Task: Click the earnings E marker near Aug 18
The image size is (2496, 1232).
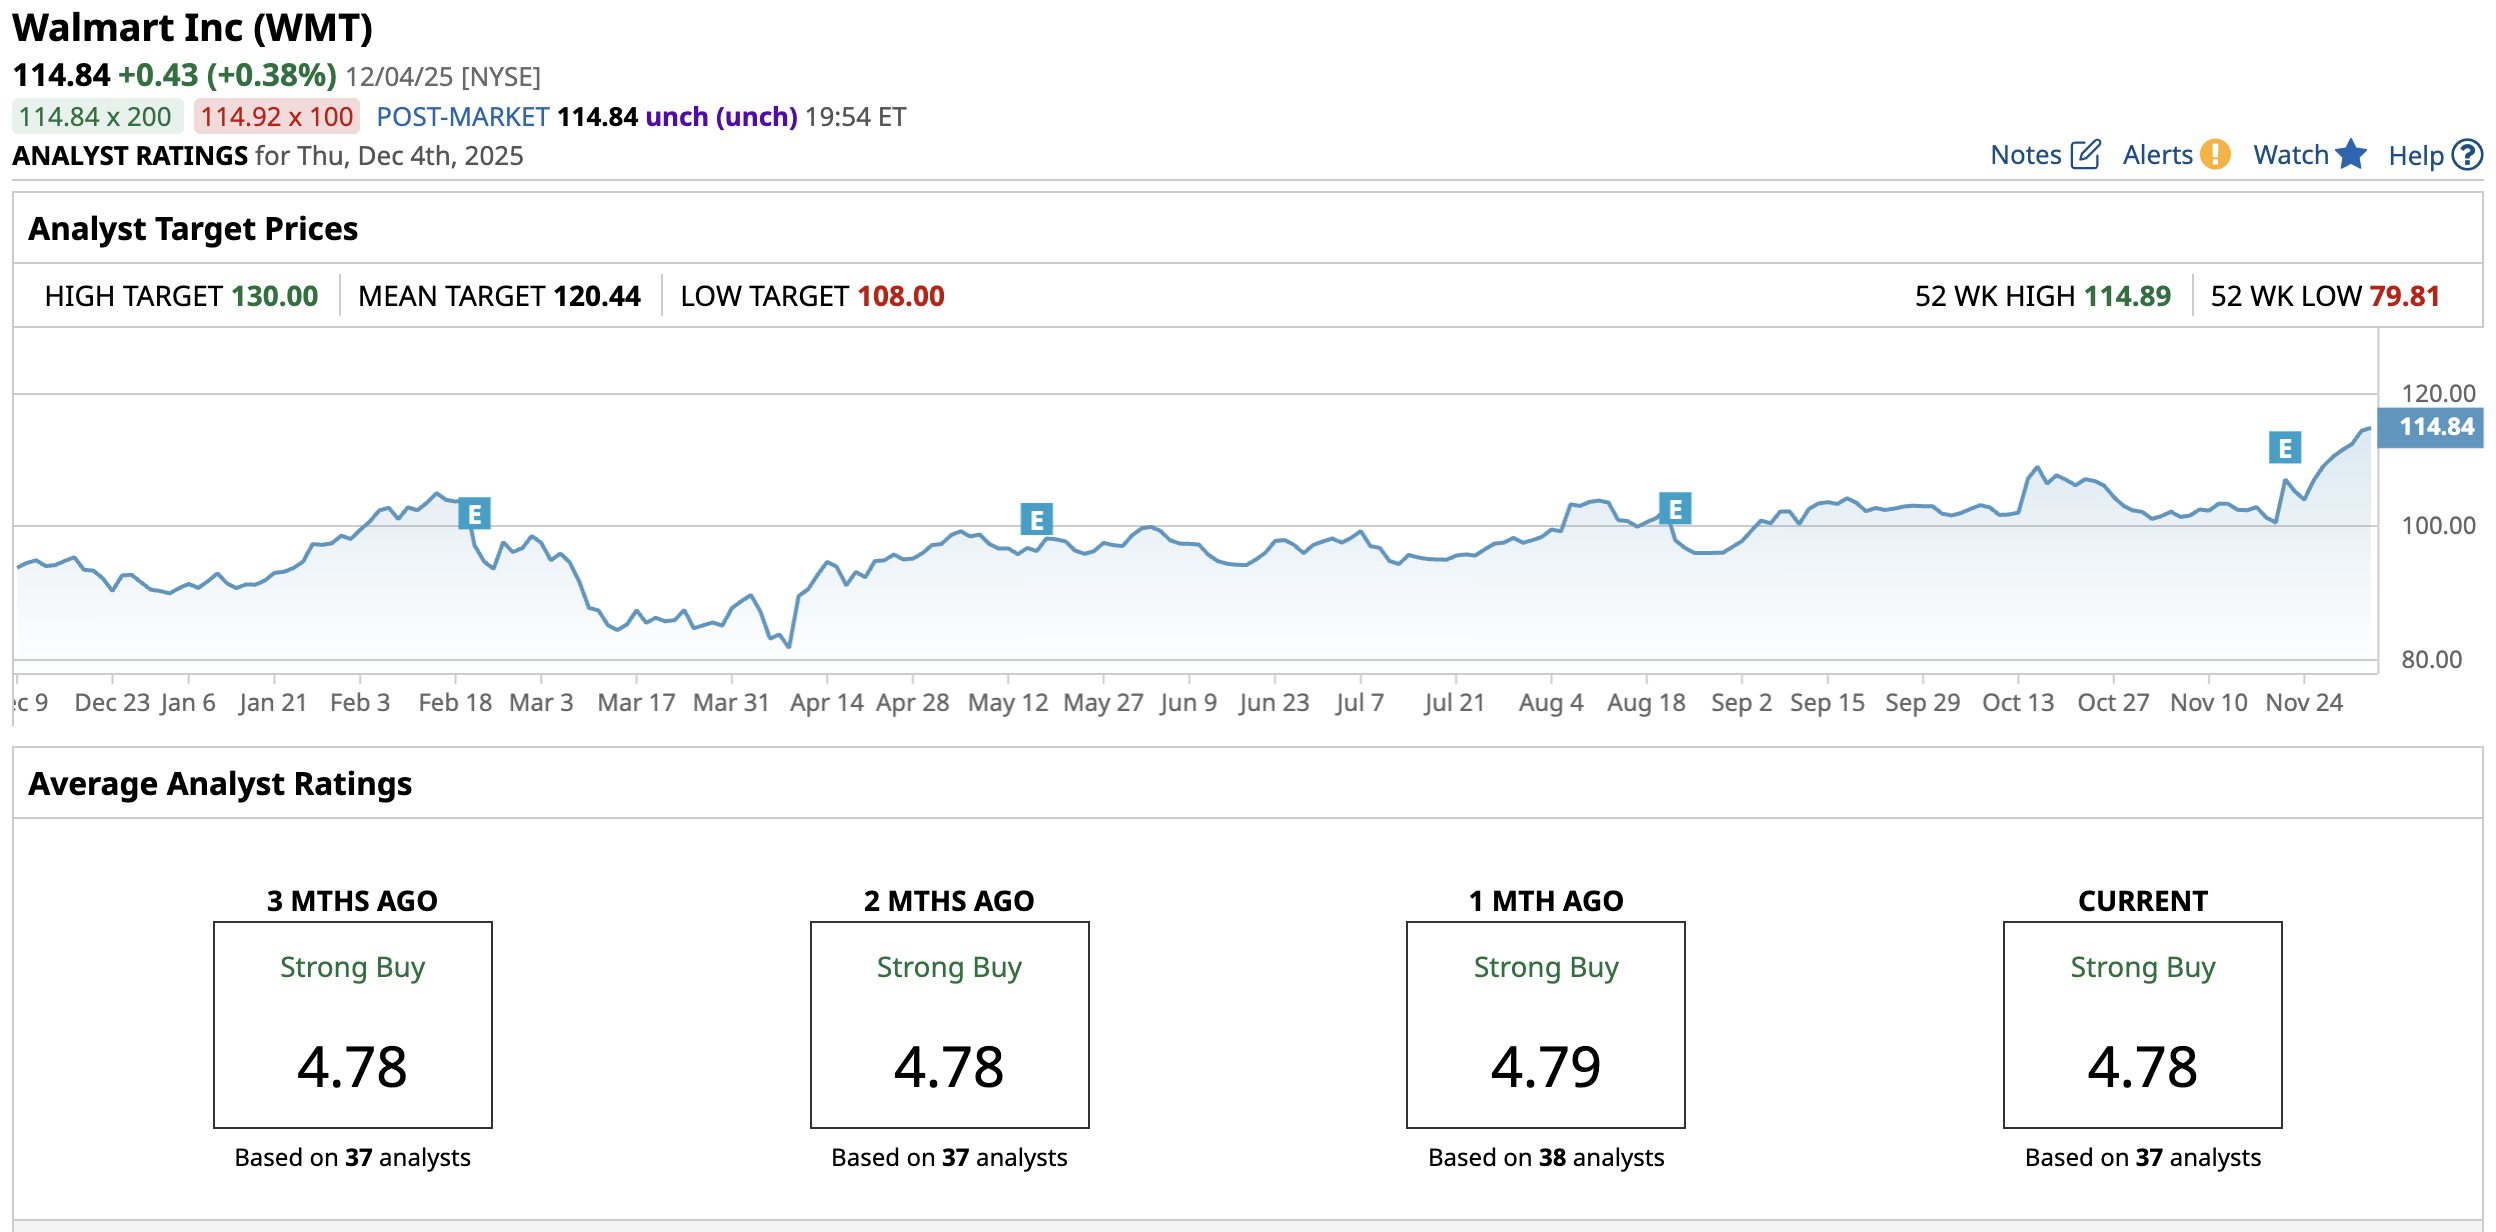Action: 1675,509
